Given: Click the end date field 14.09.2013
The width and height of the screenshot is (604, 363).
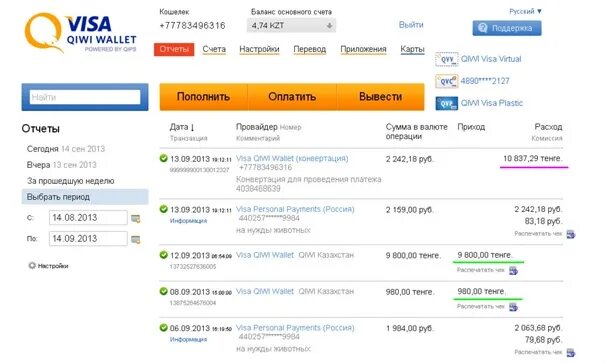Looking at the screenshot, I should [88, 239].
